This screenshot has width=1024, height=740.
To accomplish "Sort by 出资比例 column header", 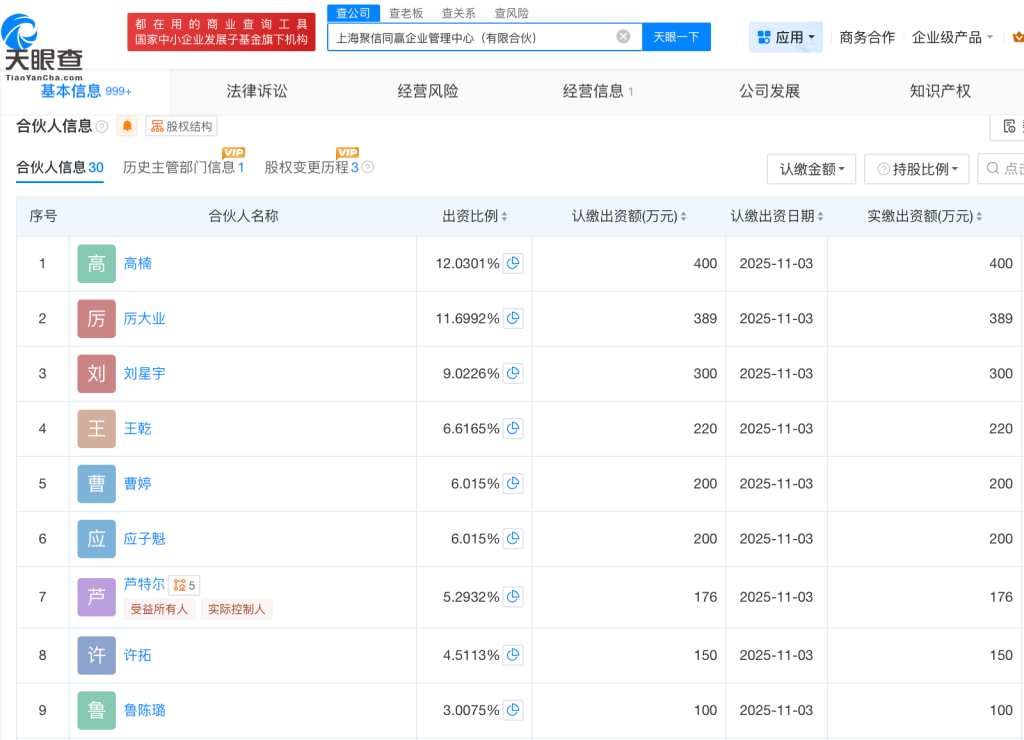I will [475, 217].
